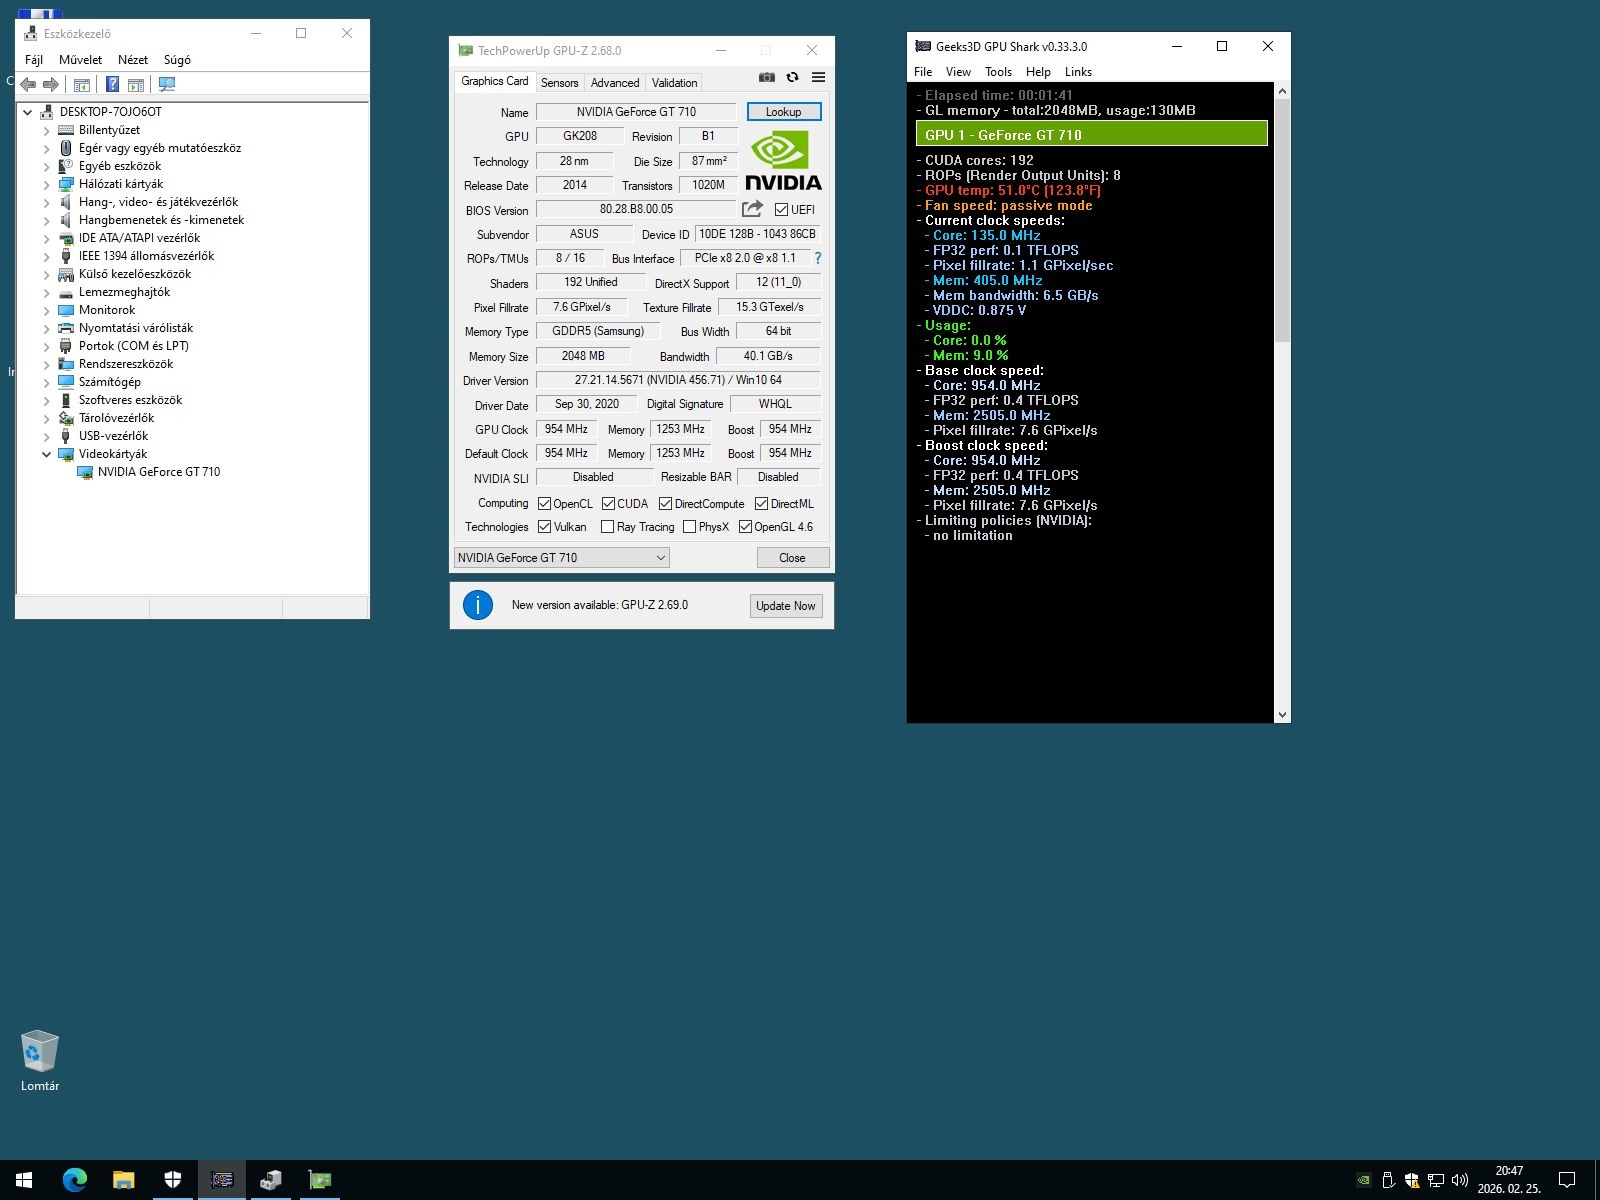1600x1200 pixels.
Task: Switch to the Validation tab in GPU-Z
Action: pos(675,83)
